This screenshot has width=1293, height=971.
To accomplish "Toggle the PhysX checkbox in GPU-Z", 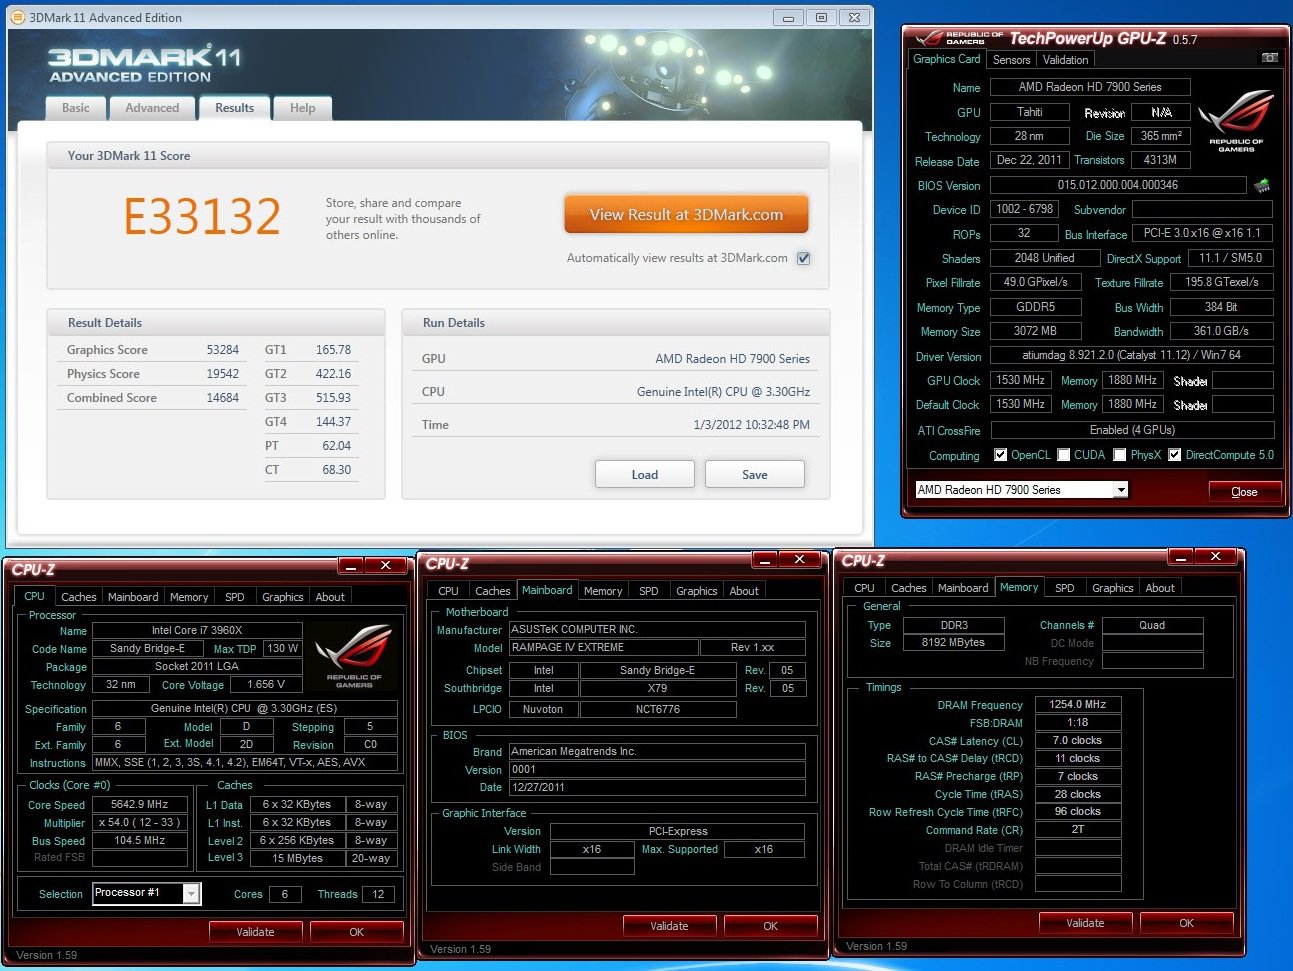I will pyautogui.click(x=1120, y=455).
